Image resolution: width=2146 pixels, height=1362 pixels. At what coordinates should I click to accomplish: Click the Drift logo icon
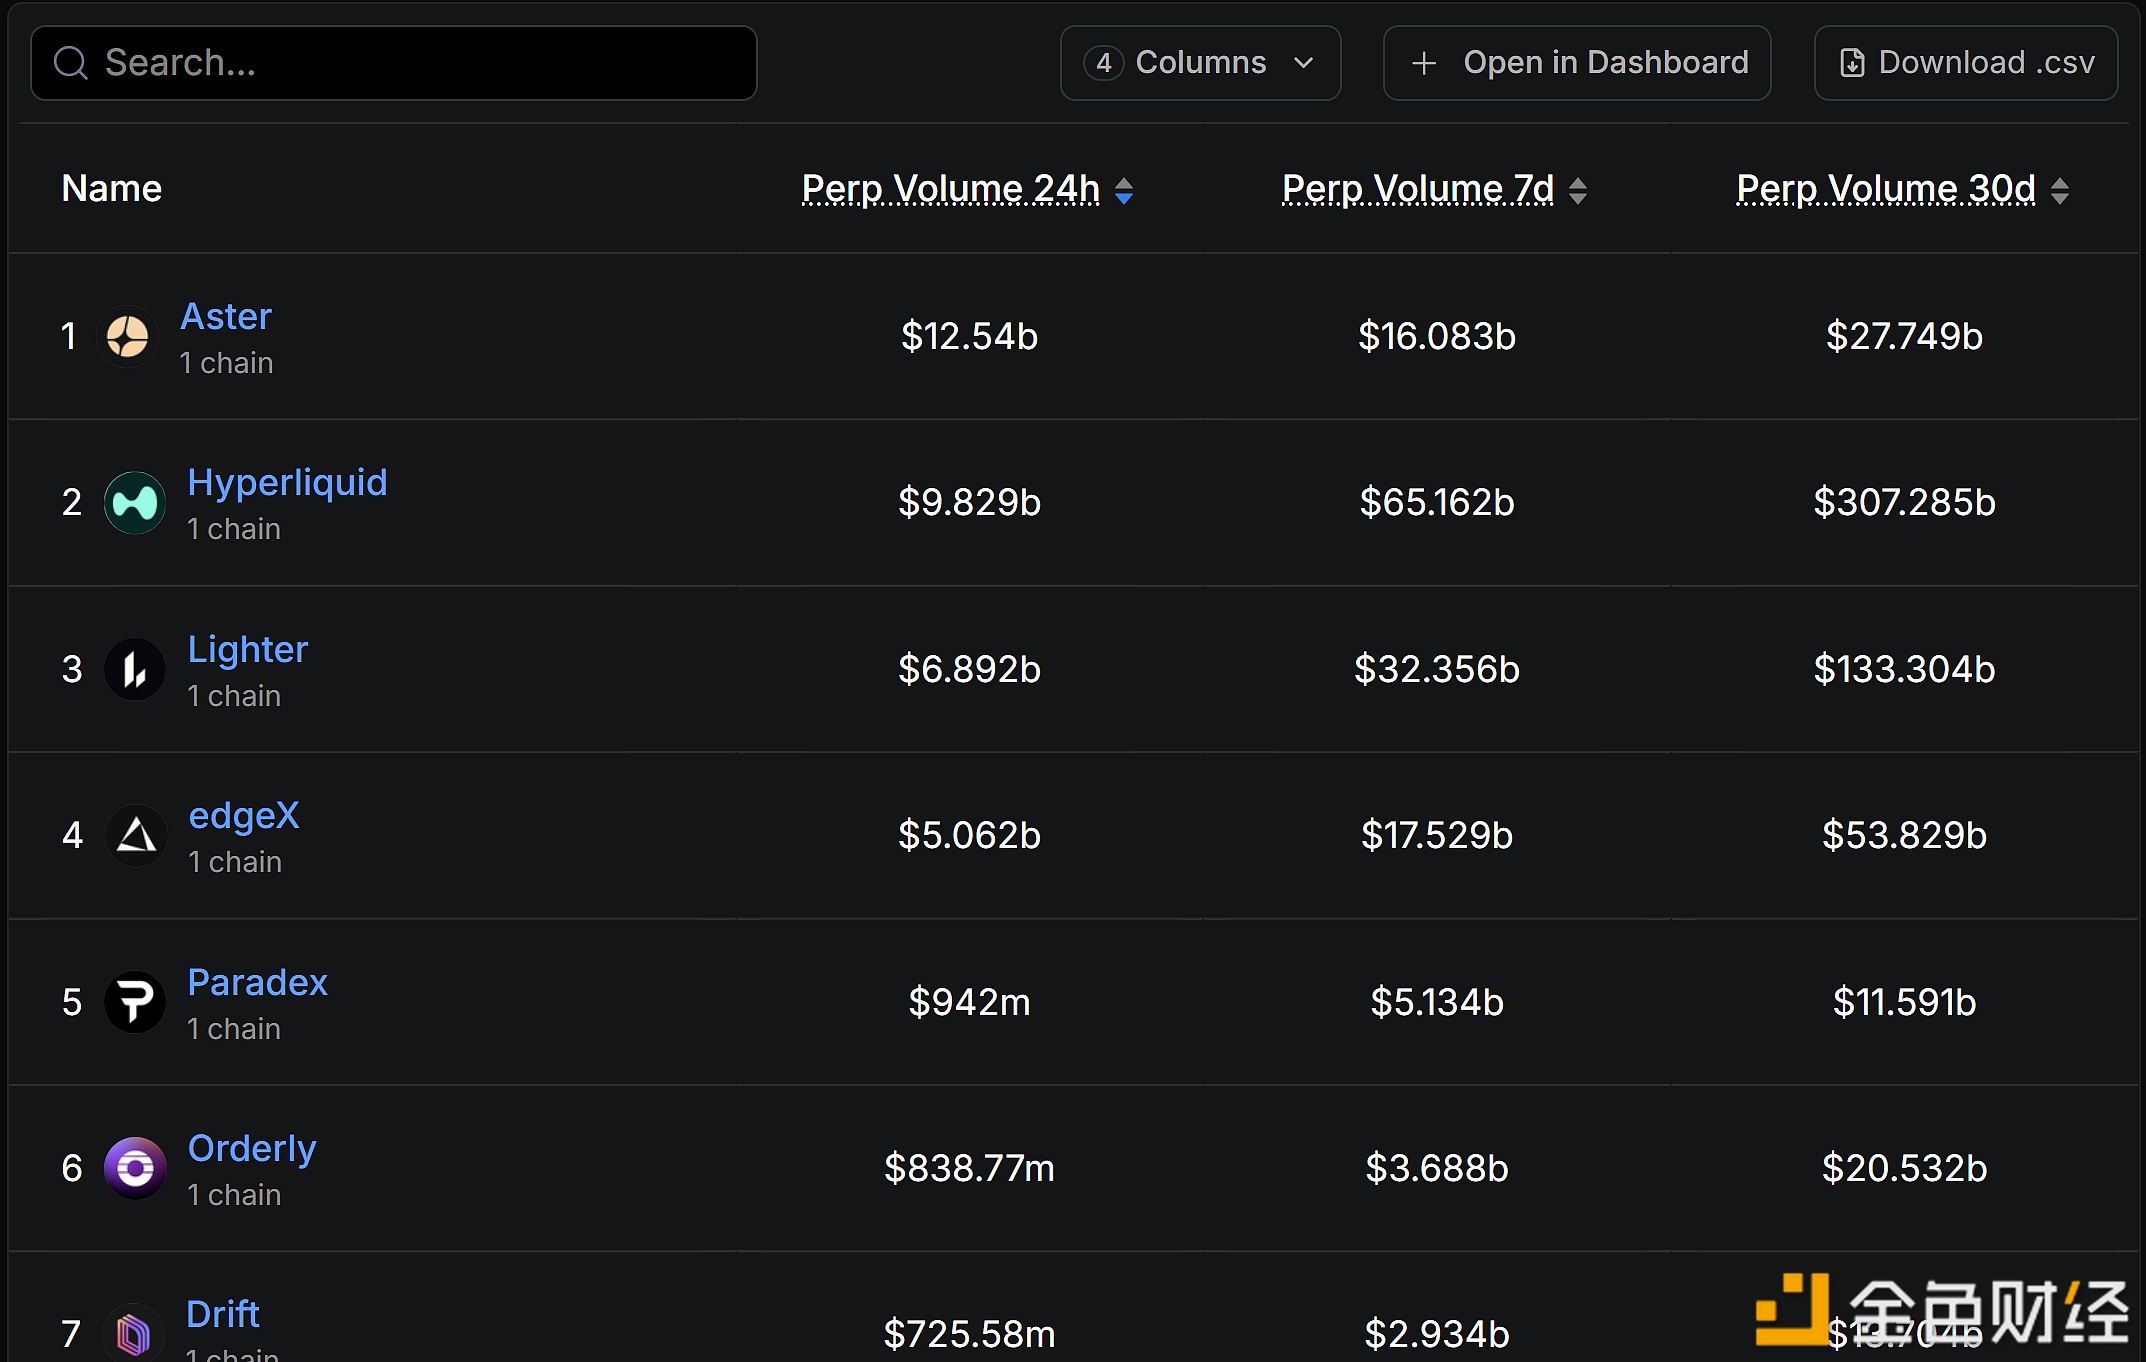point(133,1333)
